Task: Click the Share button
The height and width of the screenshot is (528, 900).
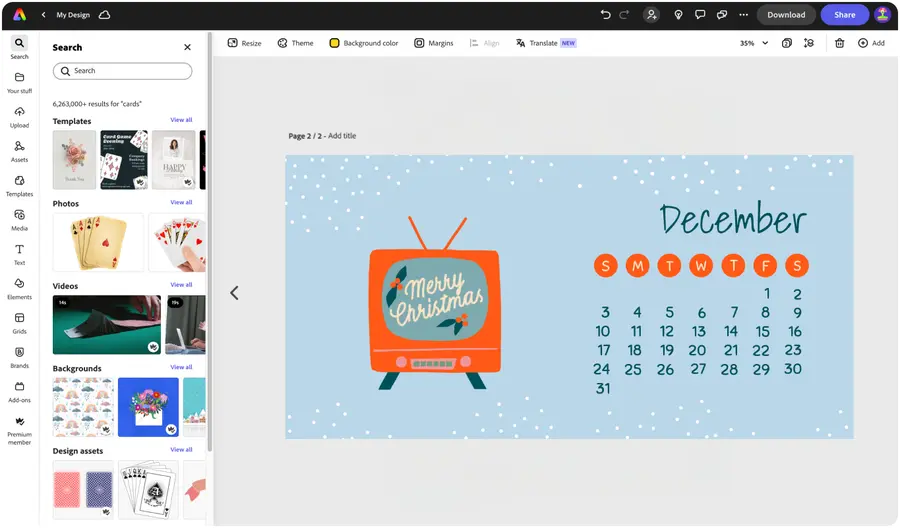Action: 844,15
